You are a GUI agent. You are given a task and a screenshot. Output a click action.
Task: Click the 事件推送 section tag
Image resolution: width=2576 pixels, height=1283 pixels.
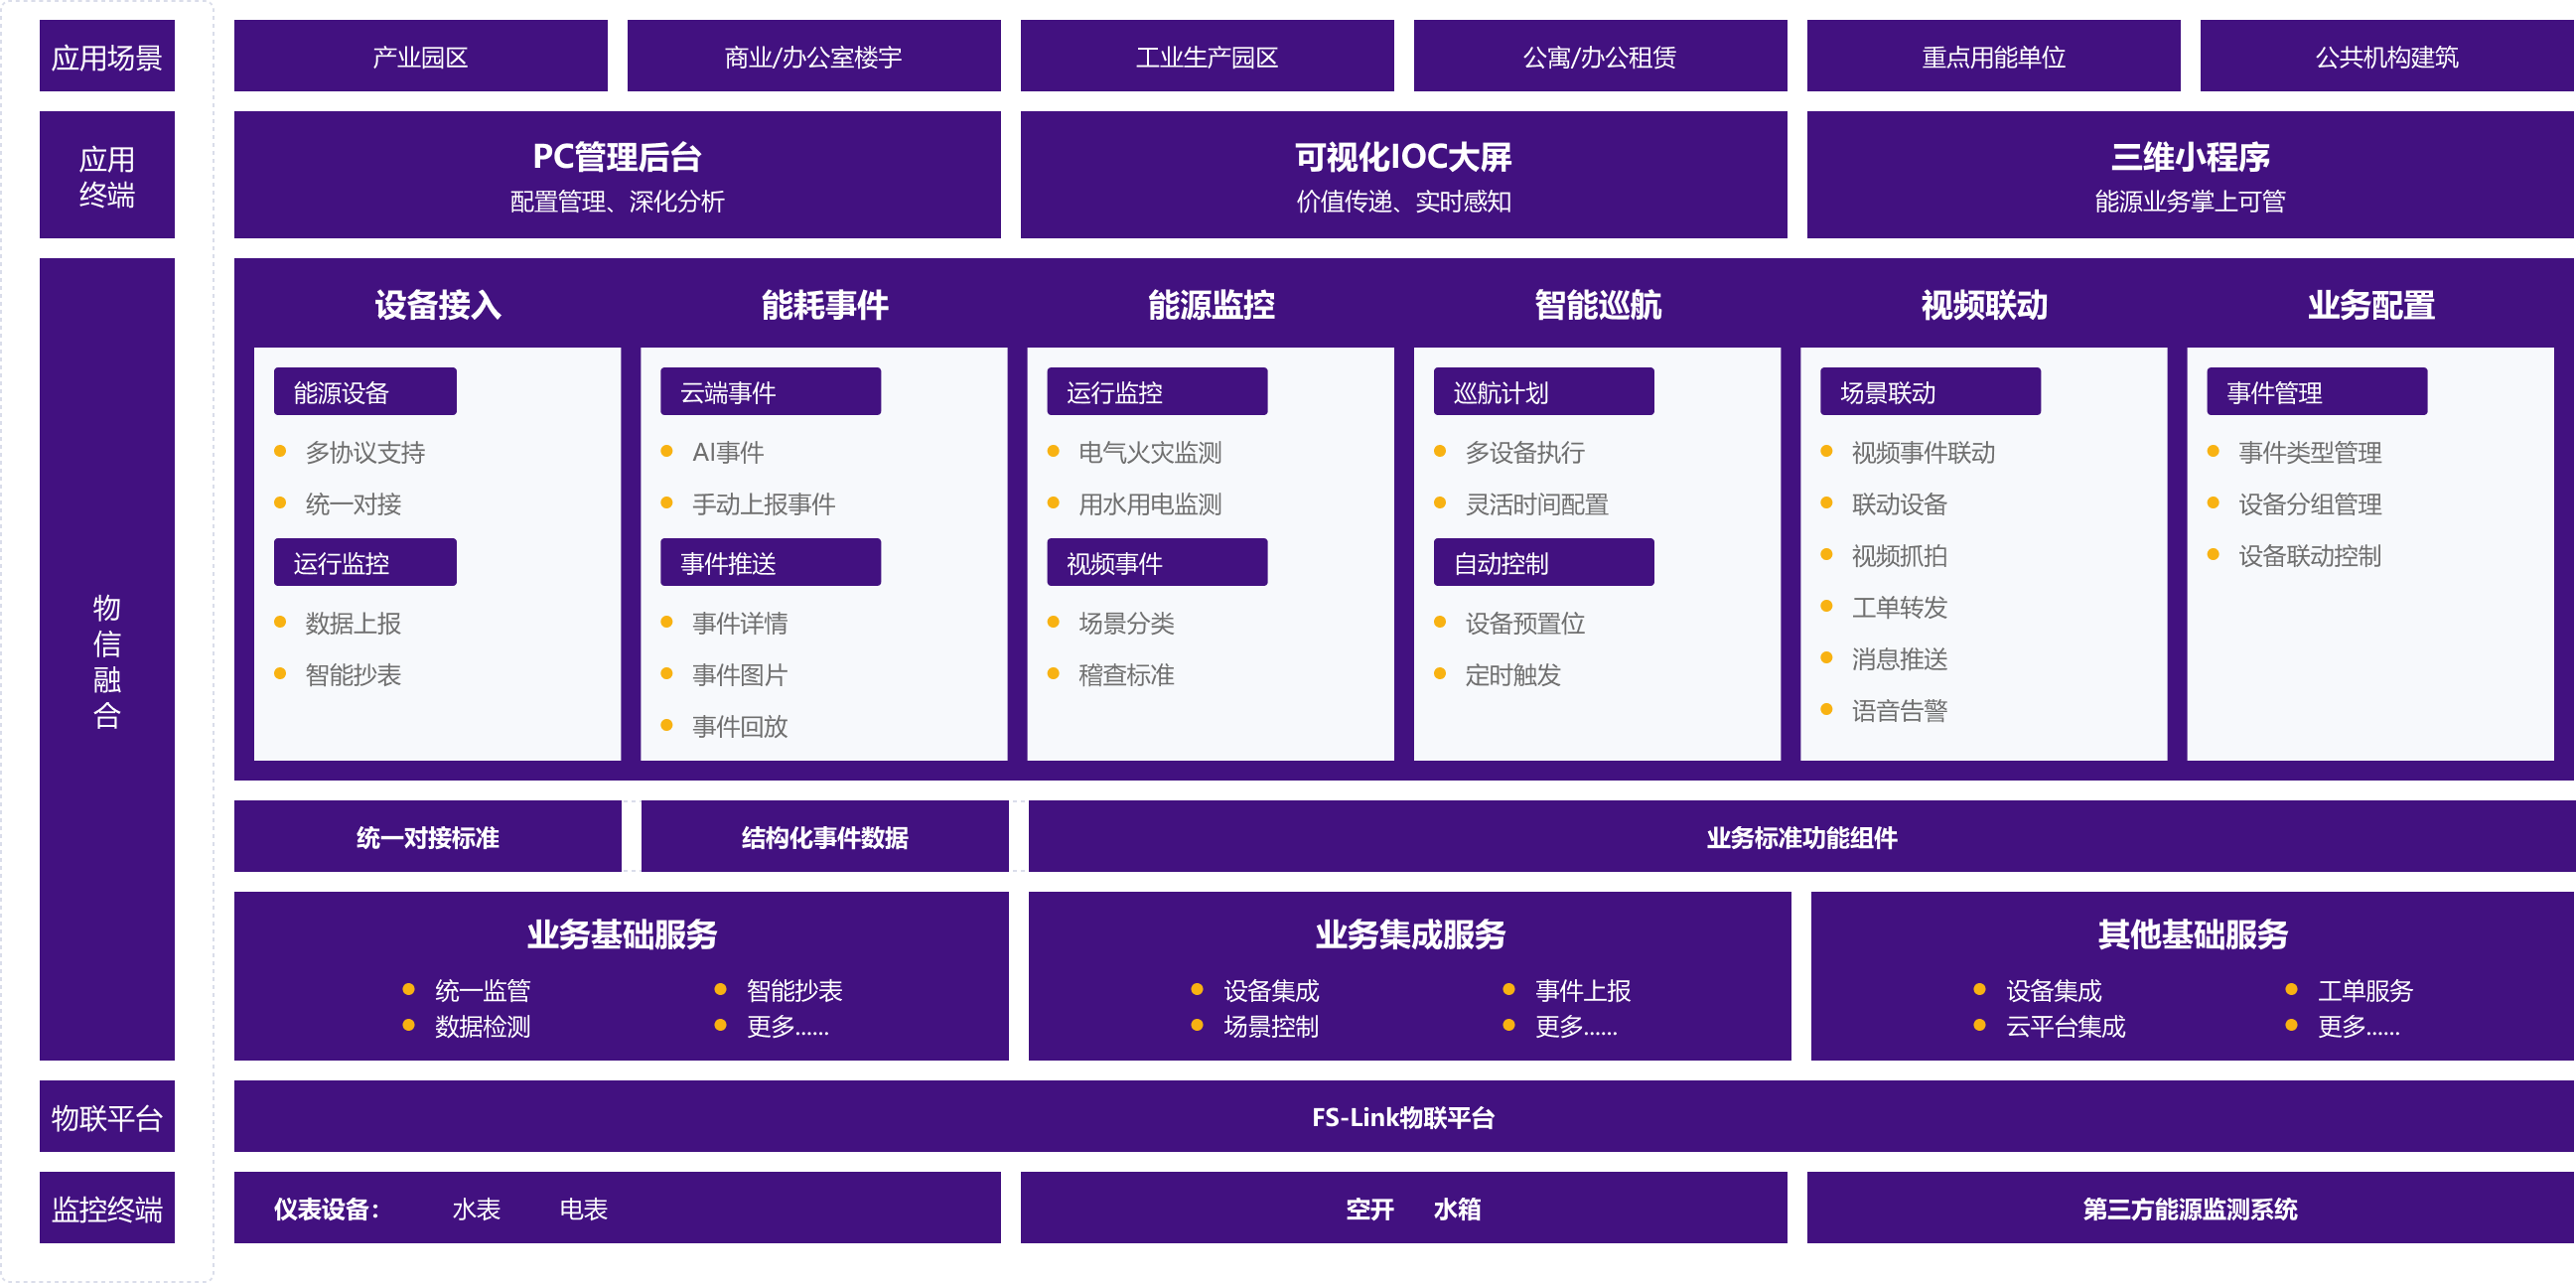click(x=770, y=562)
